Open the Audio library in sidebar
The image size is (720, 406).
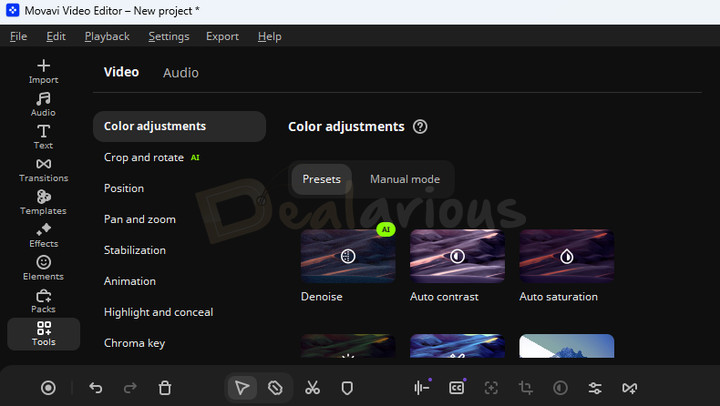[43, 104]
